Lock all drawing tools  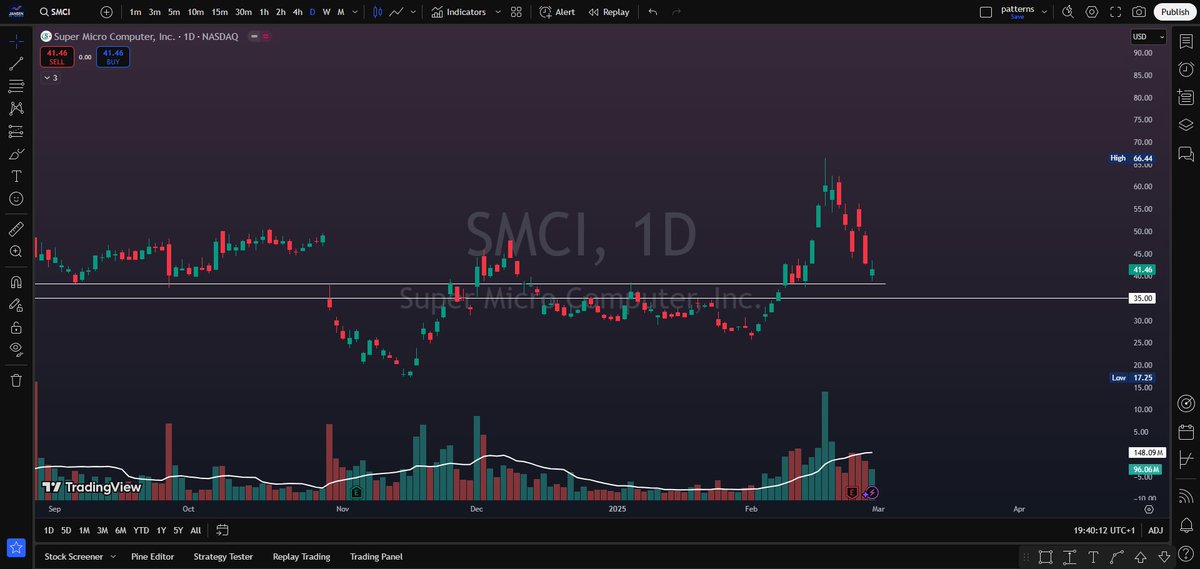click(16, 327)
